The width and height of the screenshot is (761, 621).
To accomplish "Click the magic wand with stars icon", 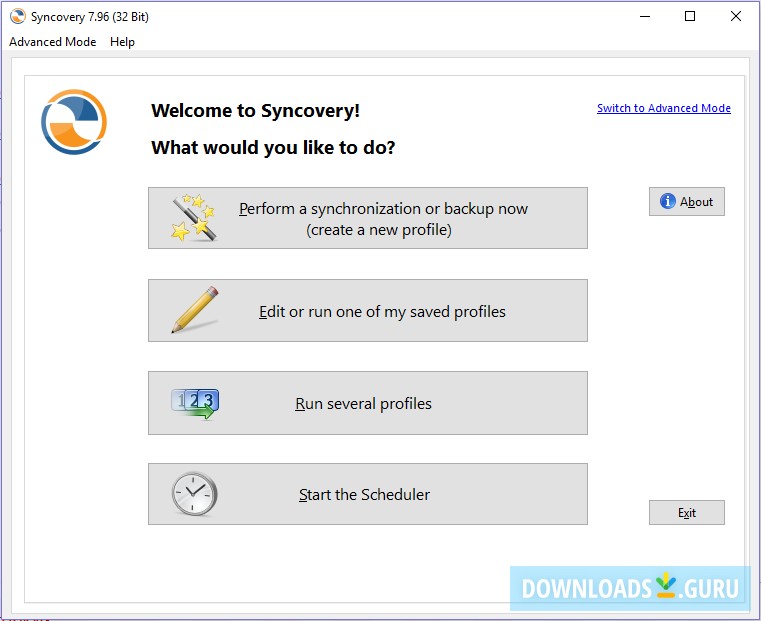I will click(193, 218).
